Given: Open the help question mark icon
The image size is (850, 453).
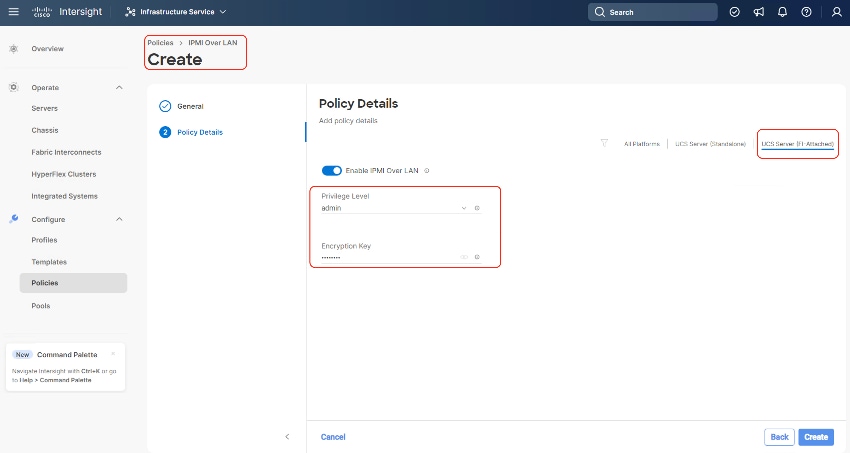Looking at the screenshot, I should coord(806,12).
